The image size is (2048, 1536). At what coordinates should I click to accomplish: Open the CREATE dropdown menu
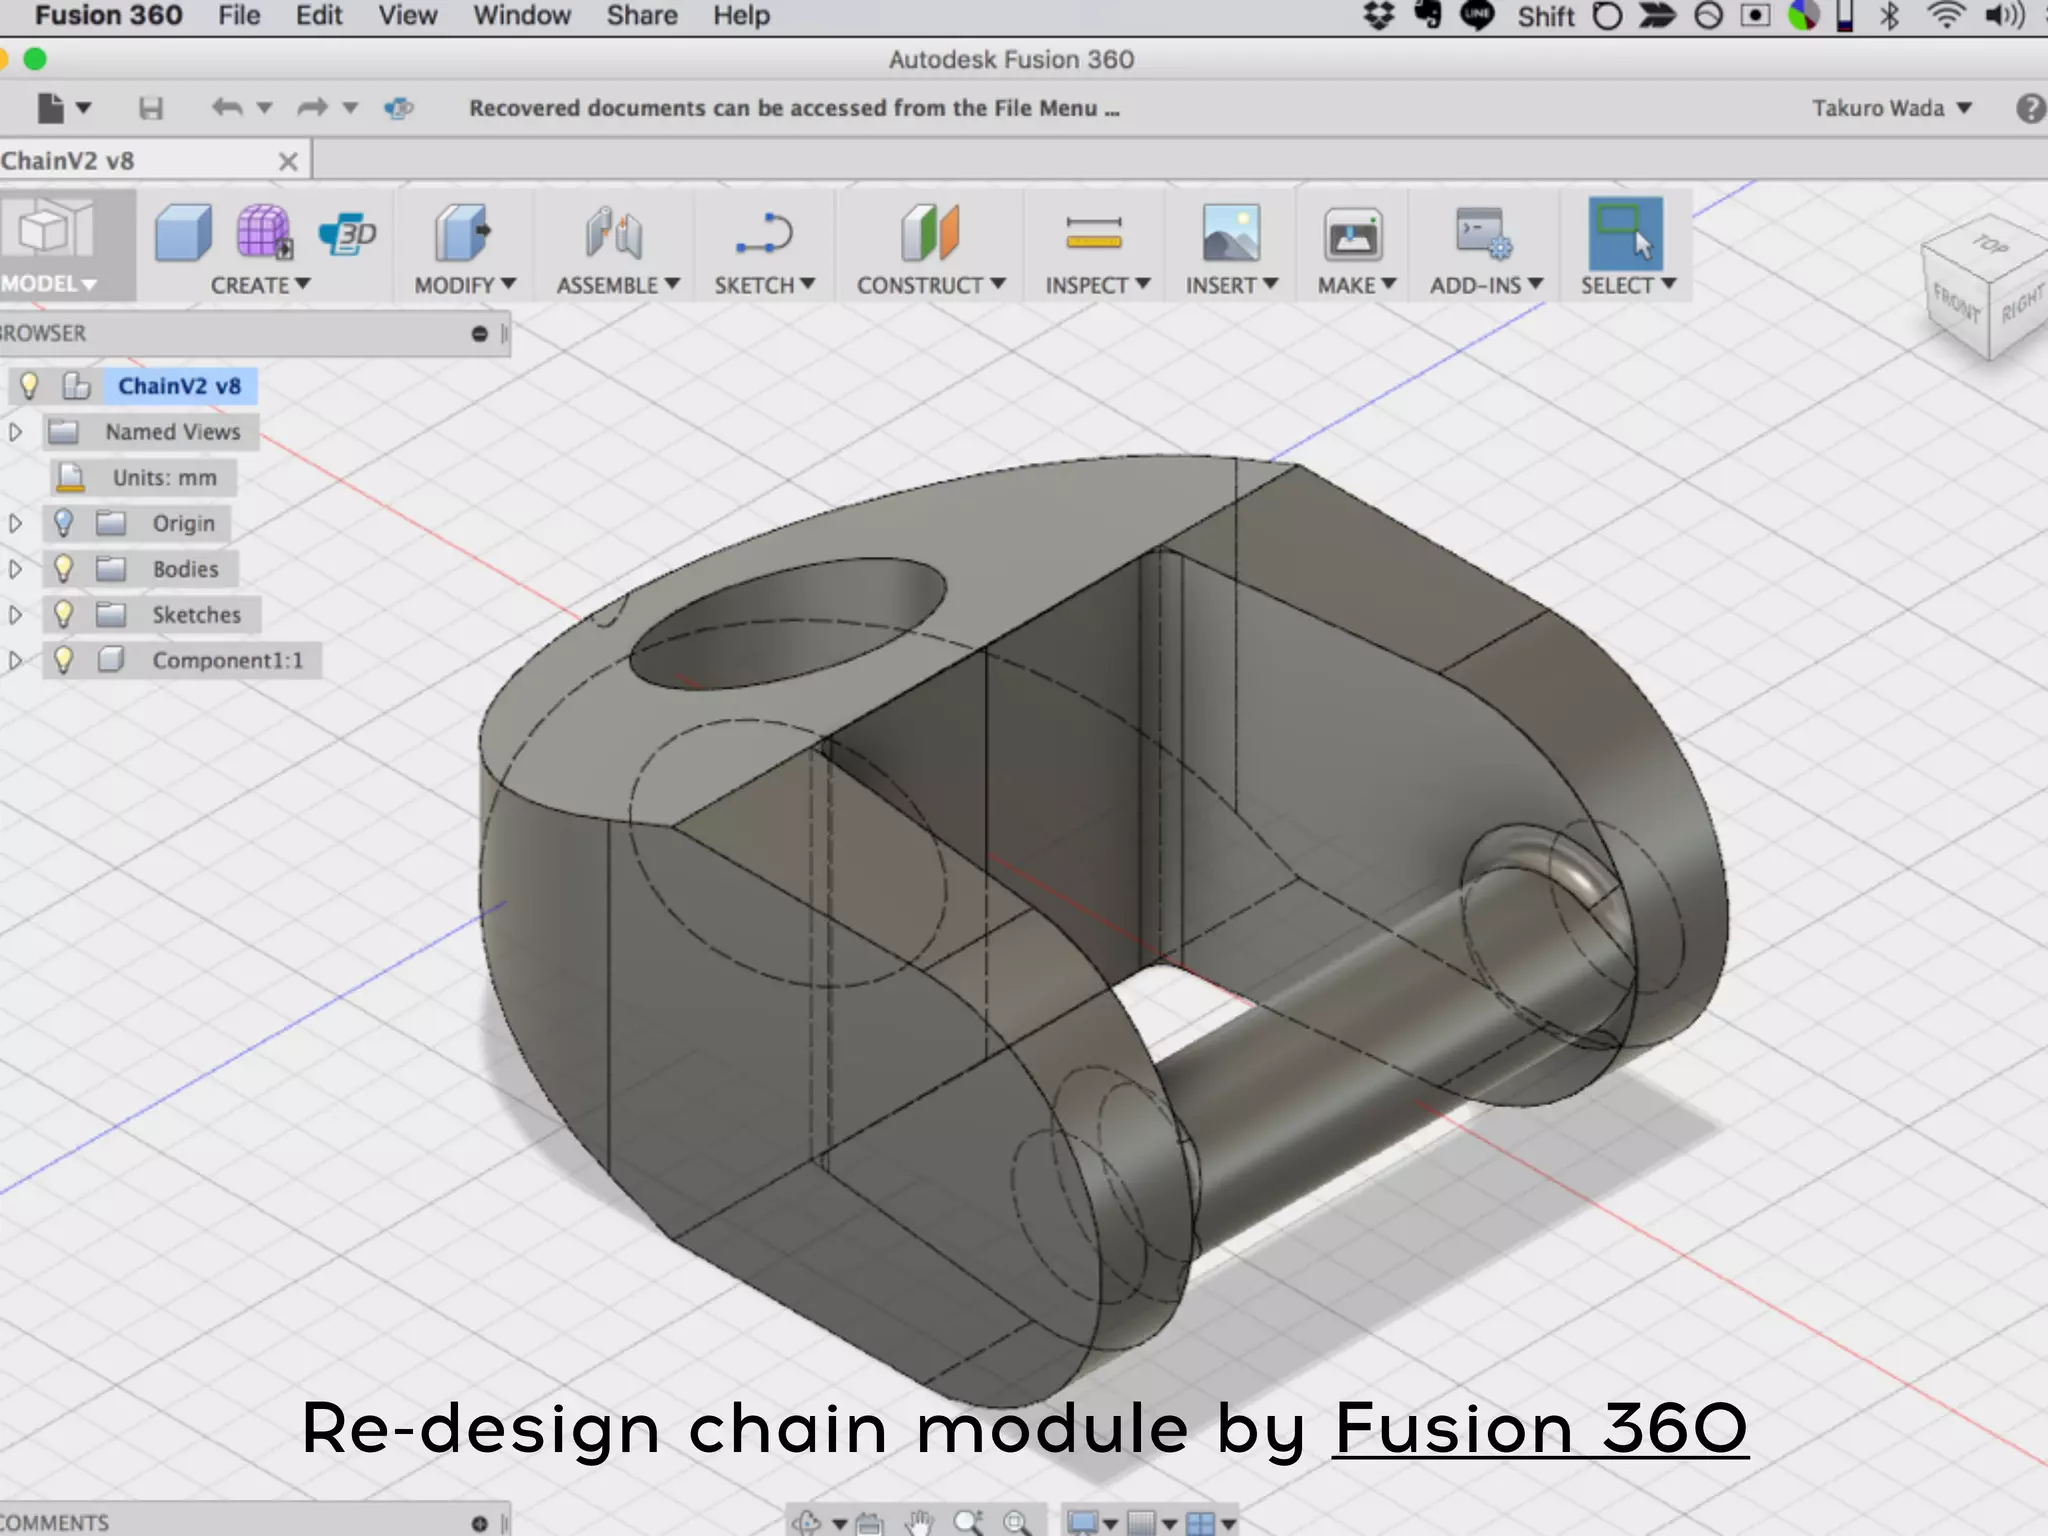pyautogui.click(x=260, y=285)
